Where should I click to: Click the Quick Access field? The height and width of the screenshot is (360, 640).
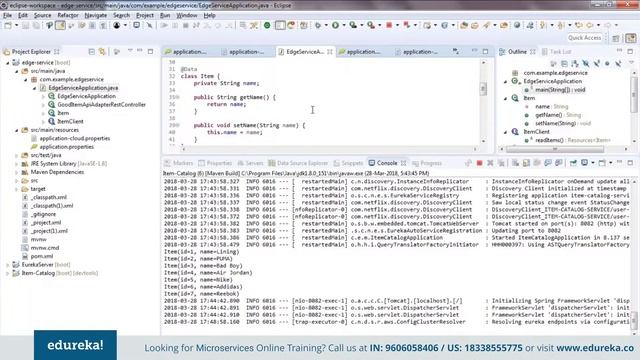(584, 38)
